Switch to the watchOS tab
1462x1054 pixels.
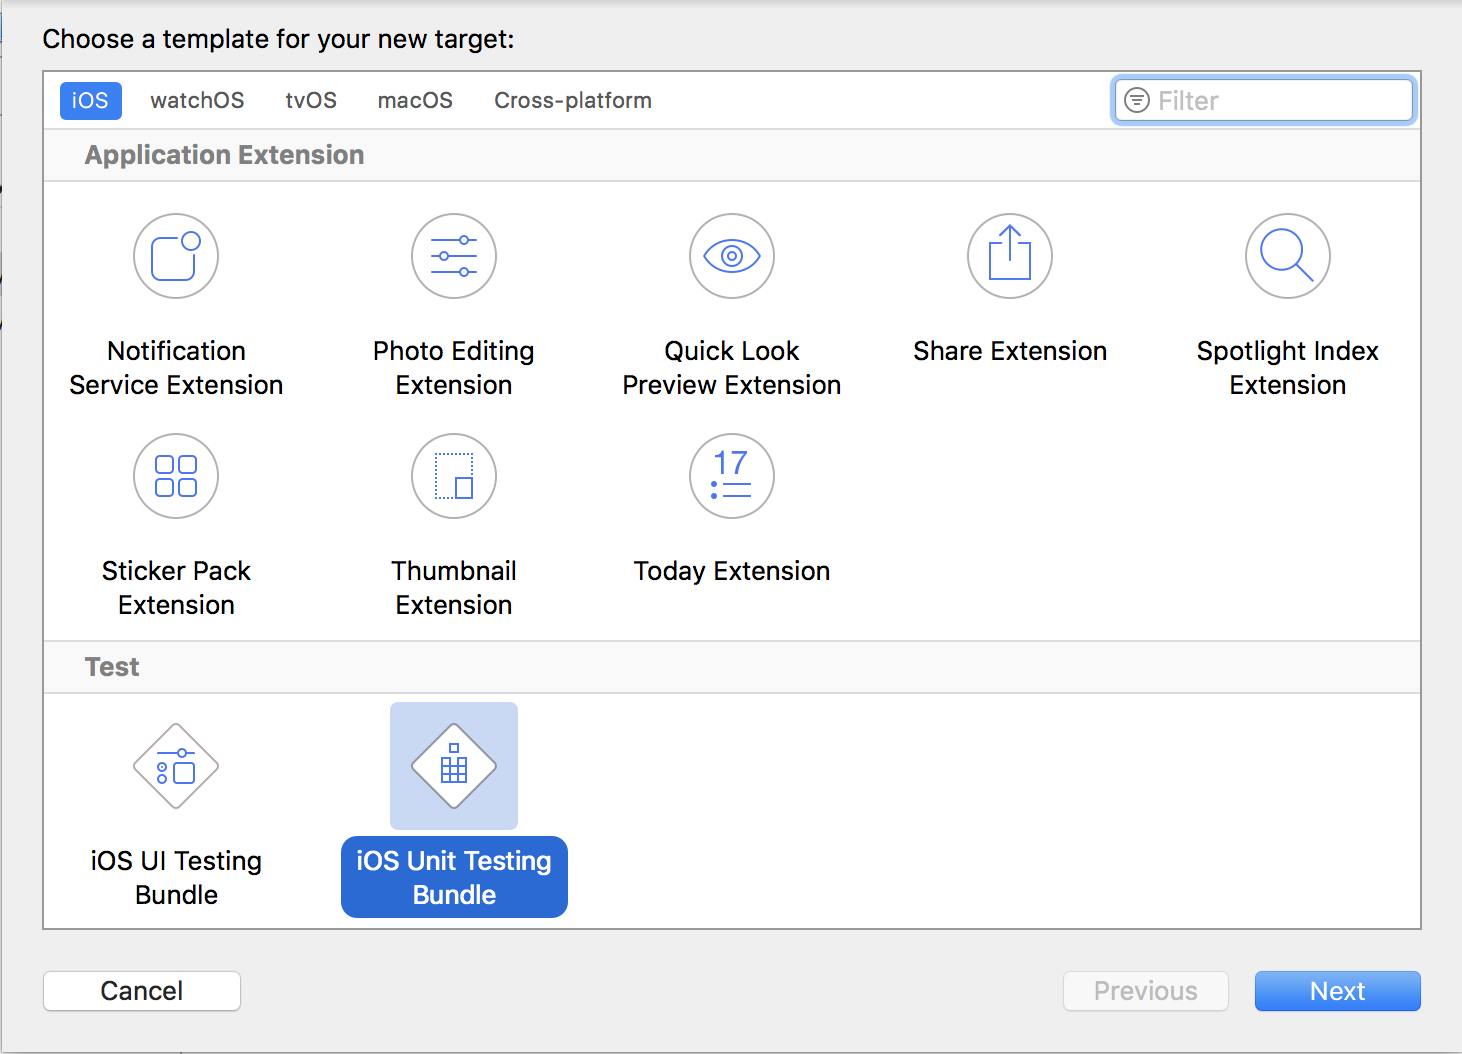point(197,101)
